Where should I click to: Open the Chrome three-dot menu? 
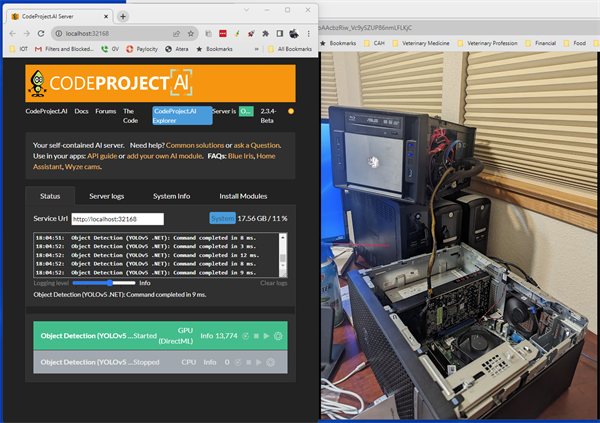[x=308, y=34]
